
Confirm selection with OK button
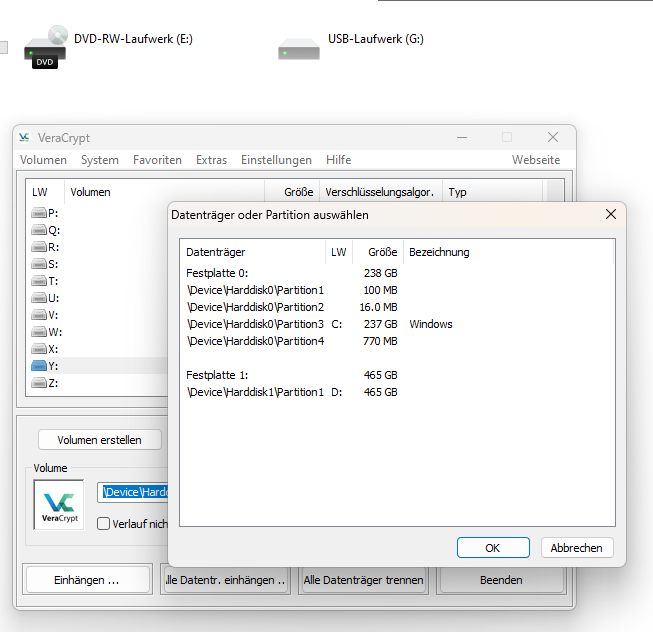point(493,547)
